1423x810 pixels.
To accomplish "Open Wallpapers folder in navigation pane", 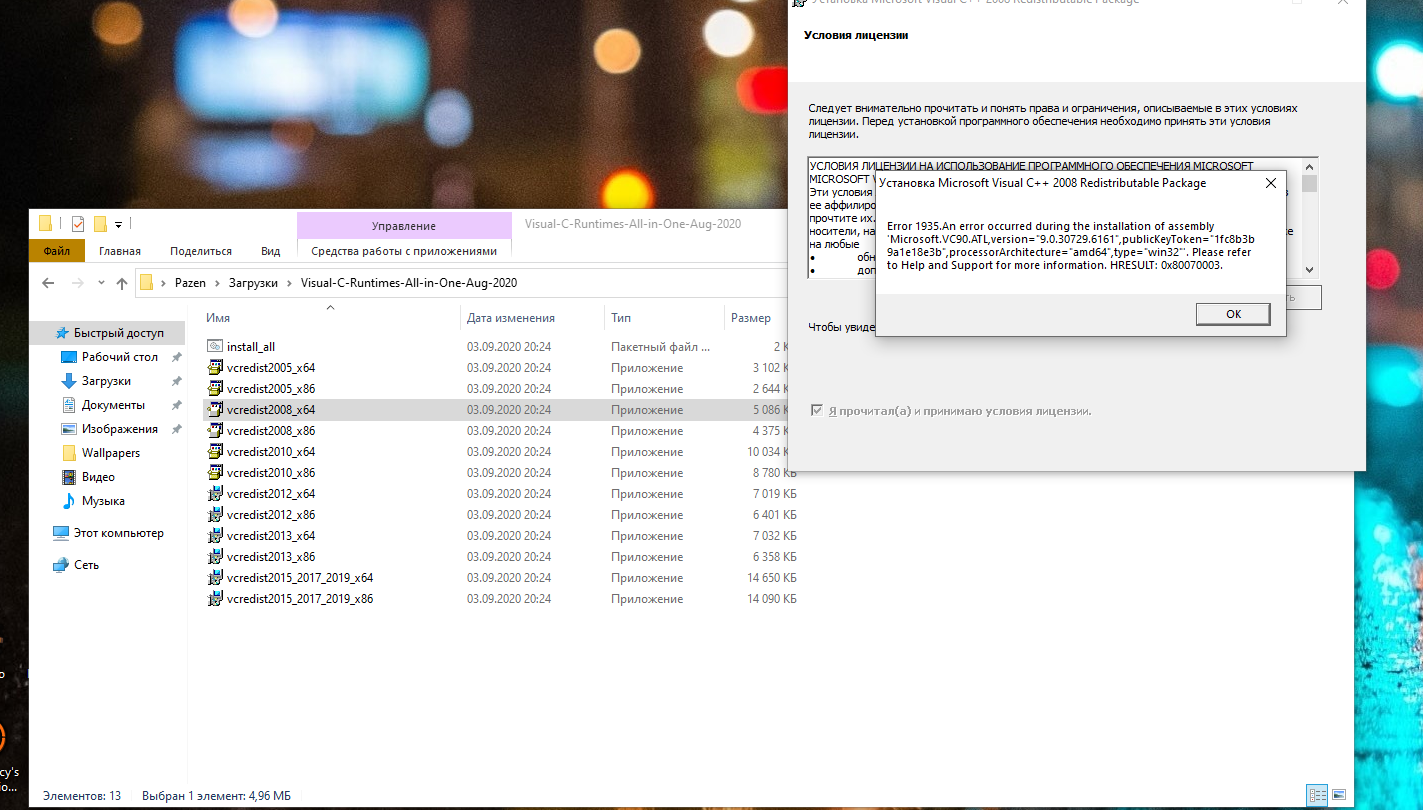I will tap(111, 453).
